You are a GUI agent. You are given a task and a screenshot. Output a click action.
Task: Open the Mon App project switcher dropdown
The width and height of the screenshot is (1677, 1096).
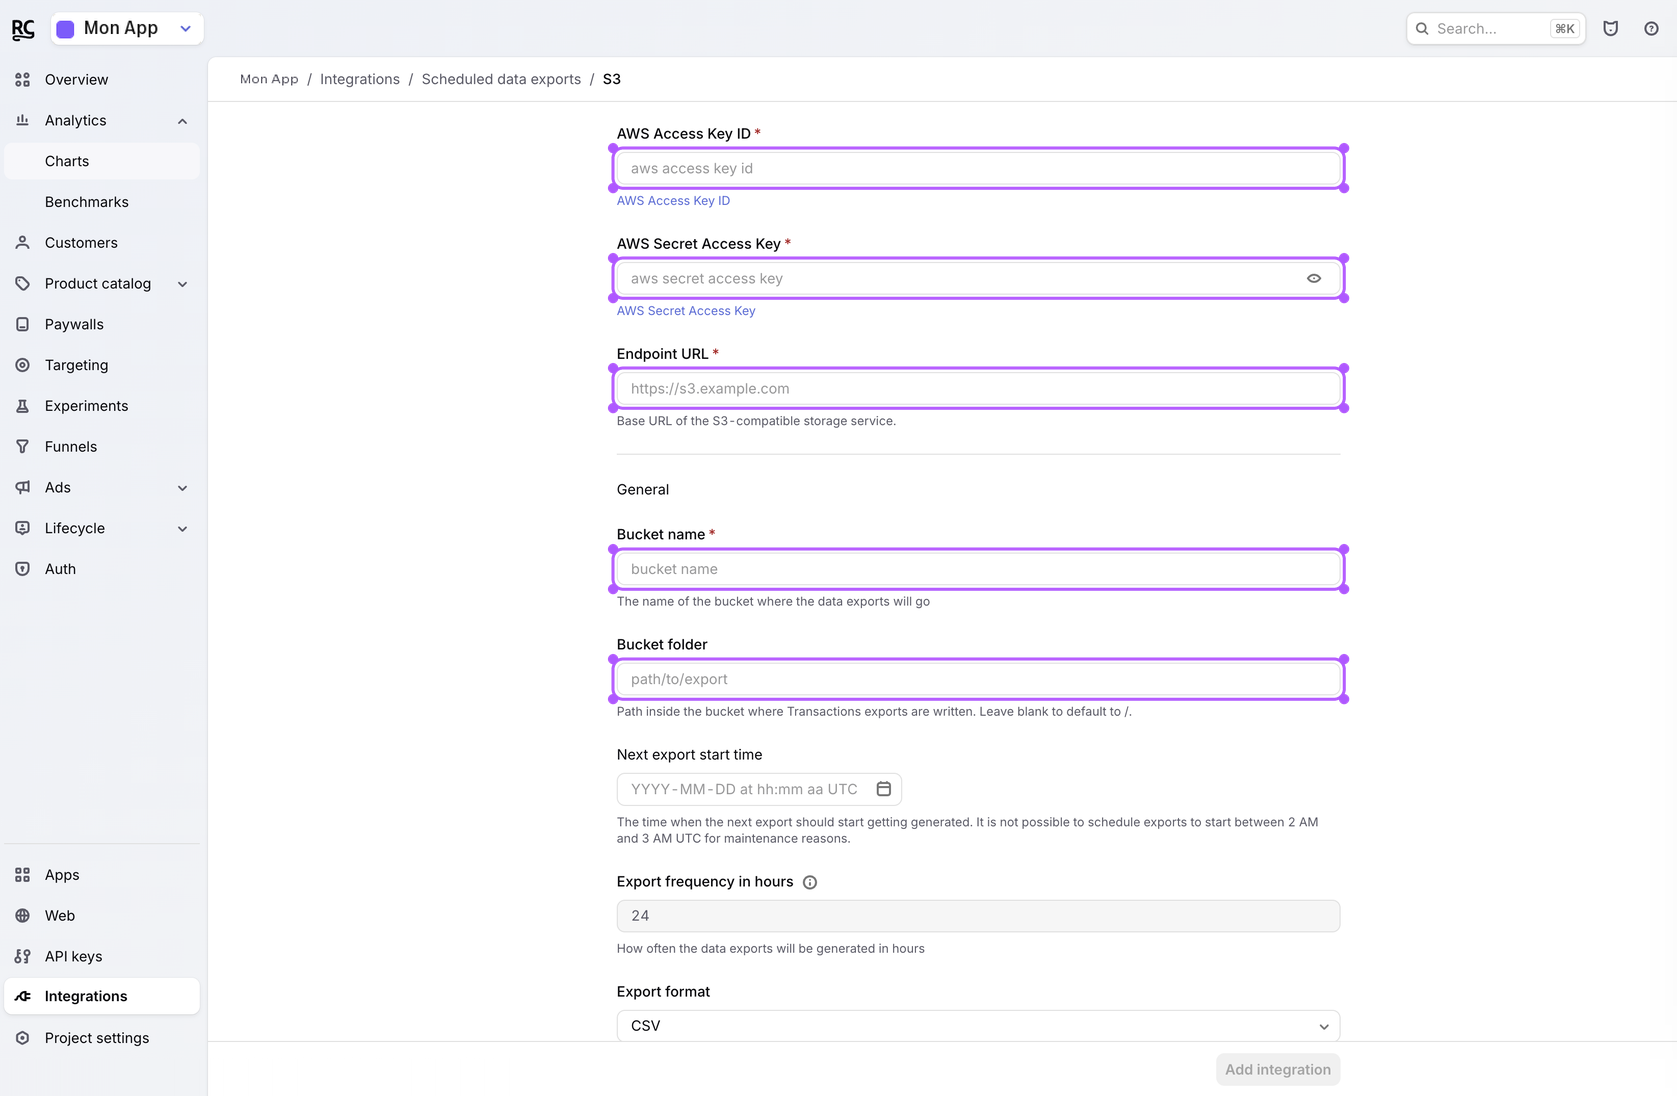click(127, 29)
